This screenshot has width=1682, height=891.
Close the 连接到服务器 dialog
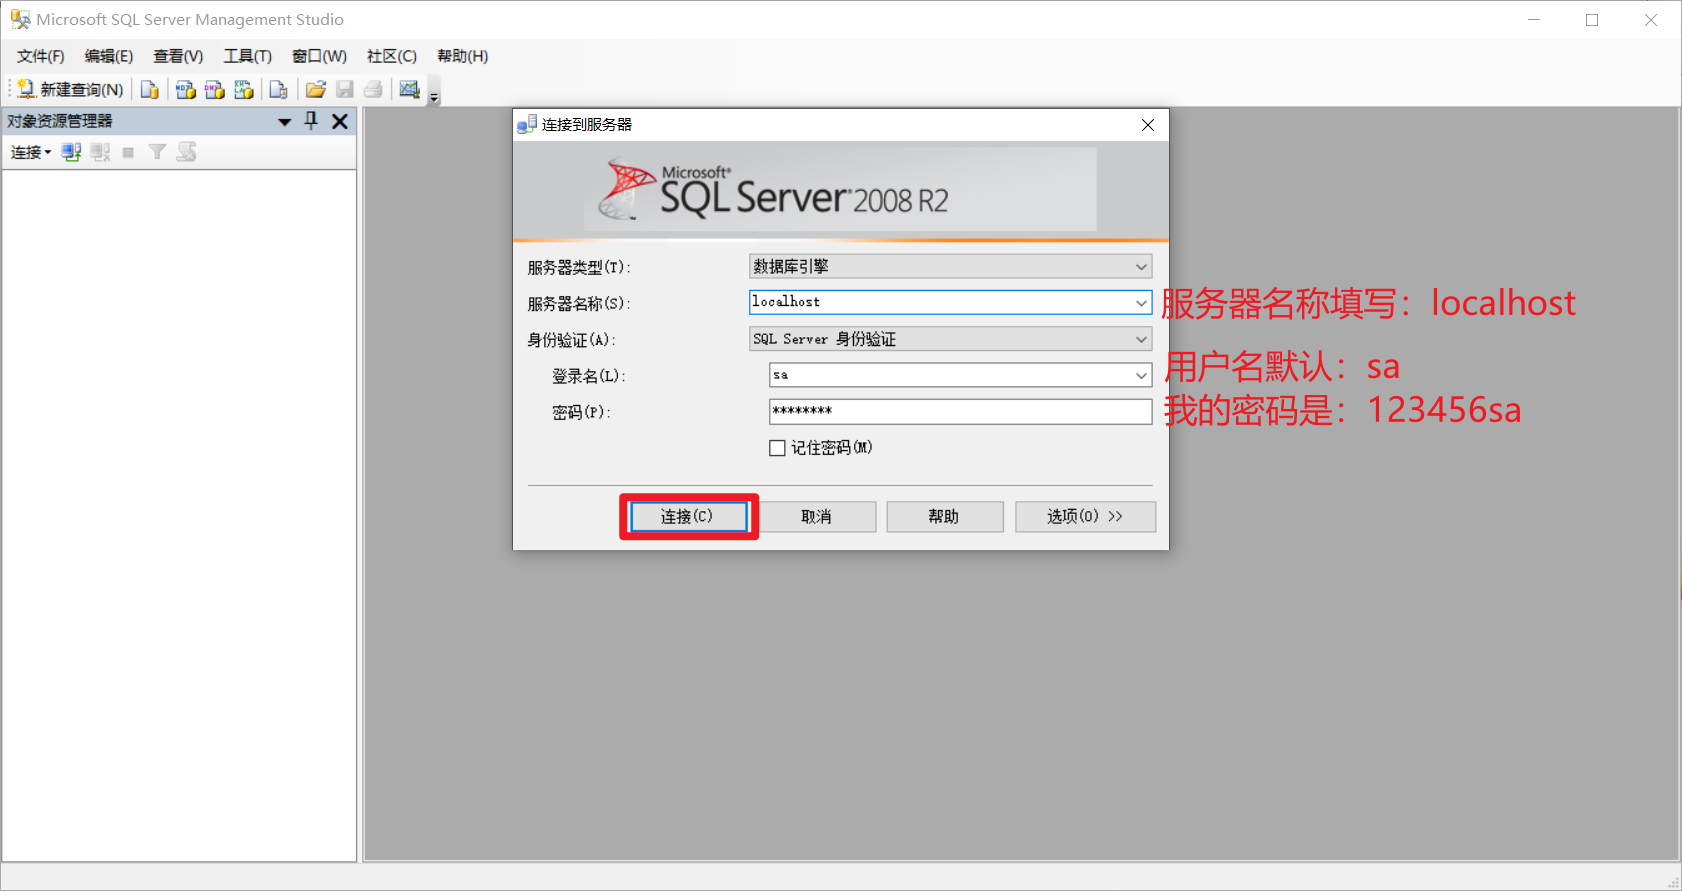tap(1148, 125)
